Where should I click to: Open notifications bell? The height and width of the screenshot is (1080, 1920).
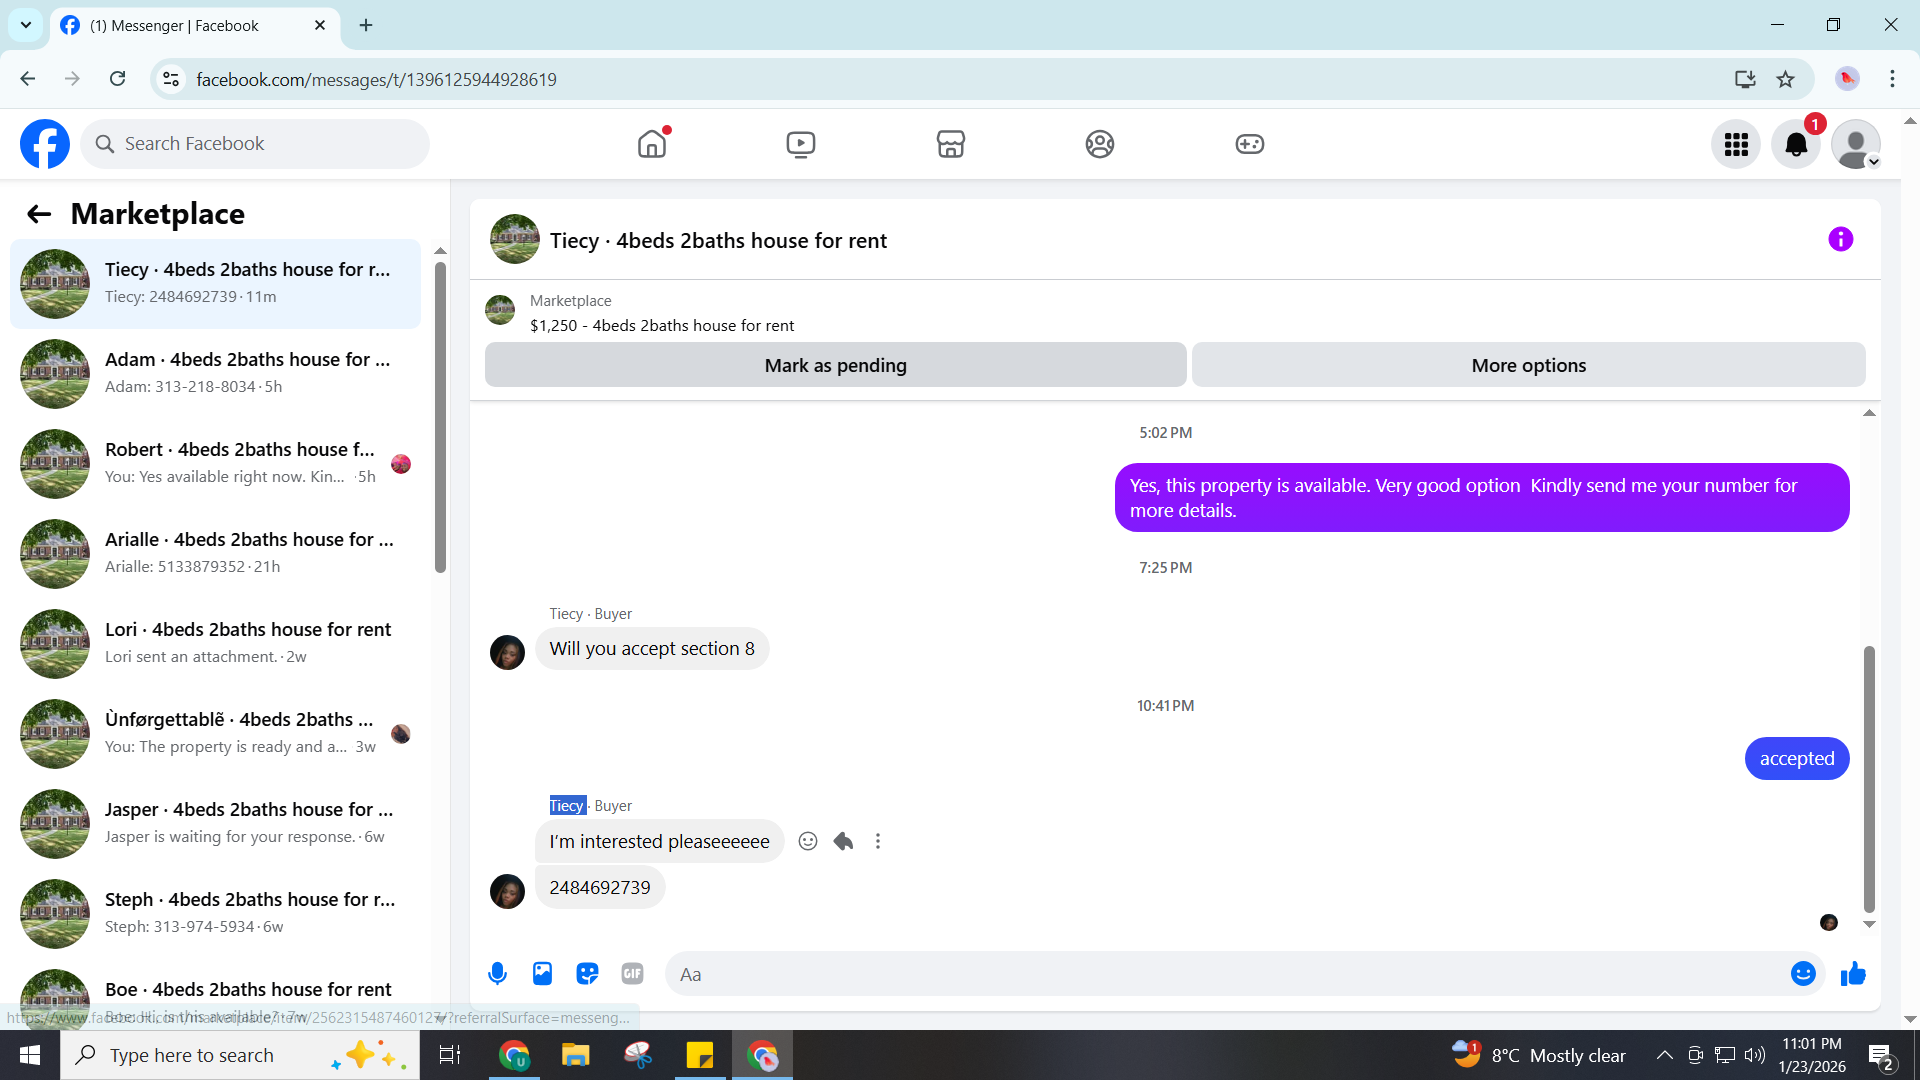coord(1796,145)
